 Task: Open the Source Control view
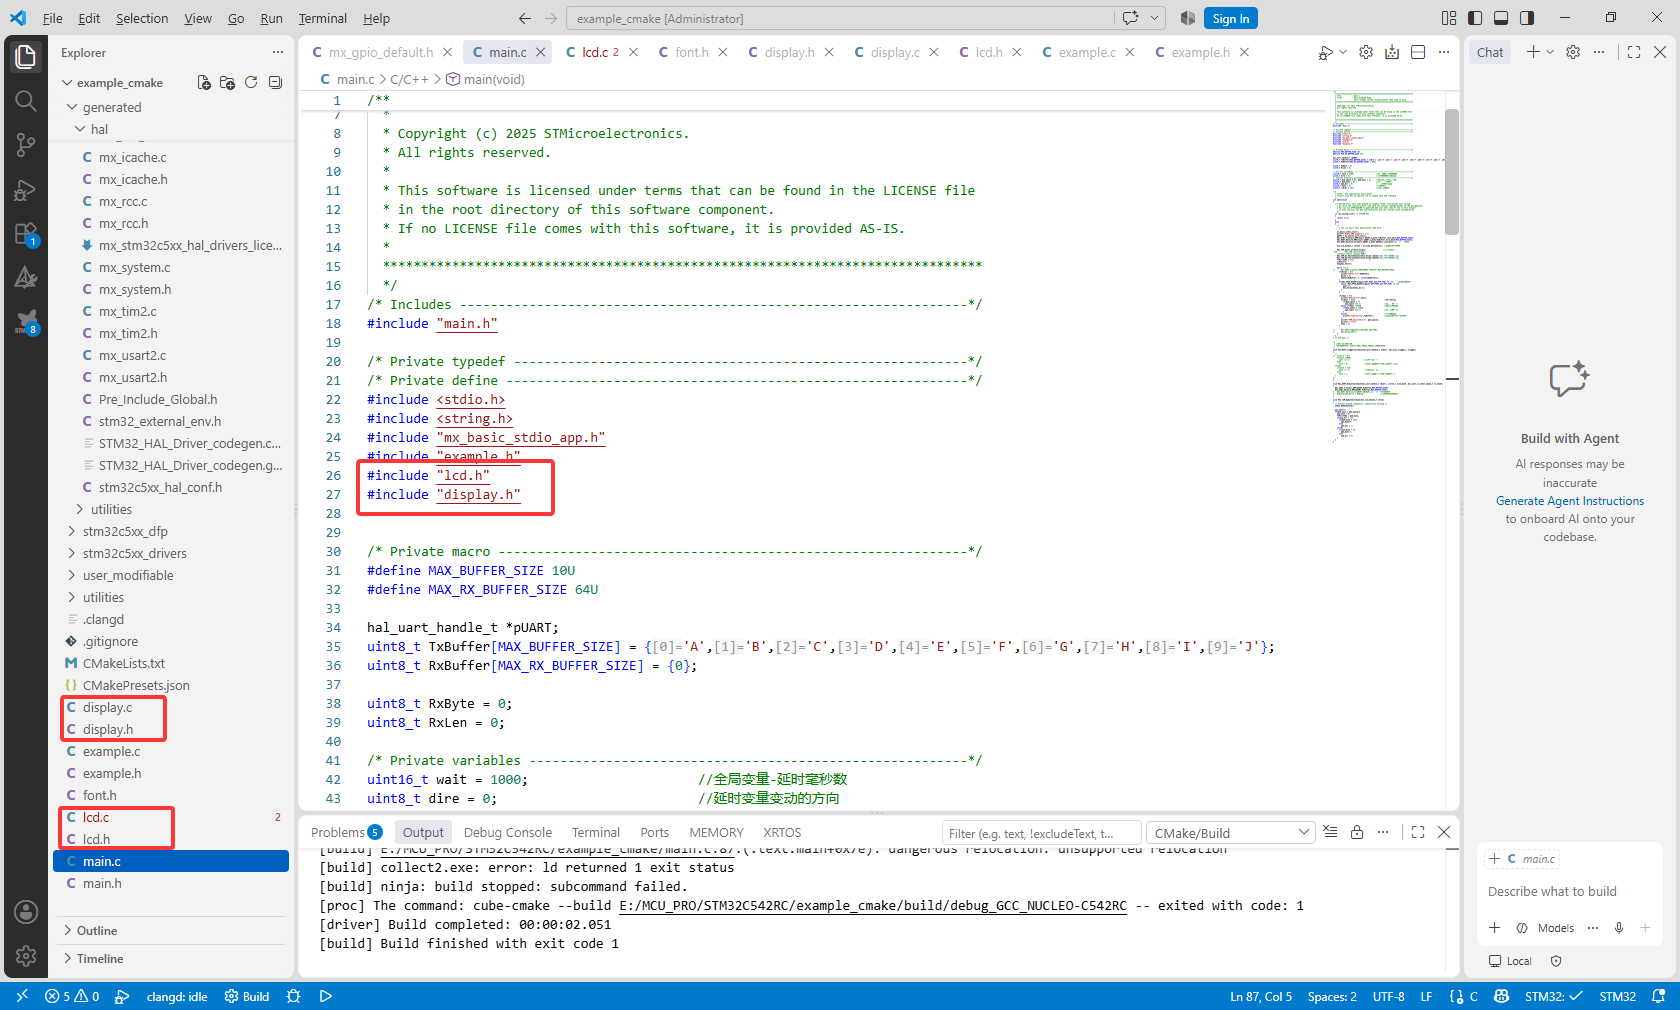tap(26, 145)
